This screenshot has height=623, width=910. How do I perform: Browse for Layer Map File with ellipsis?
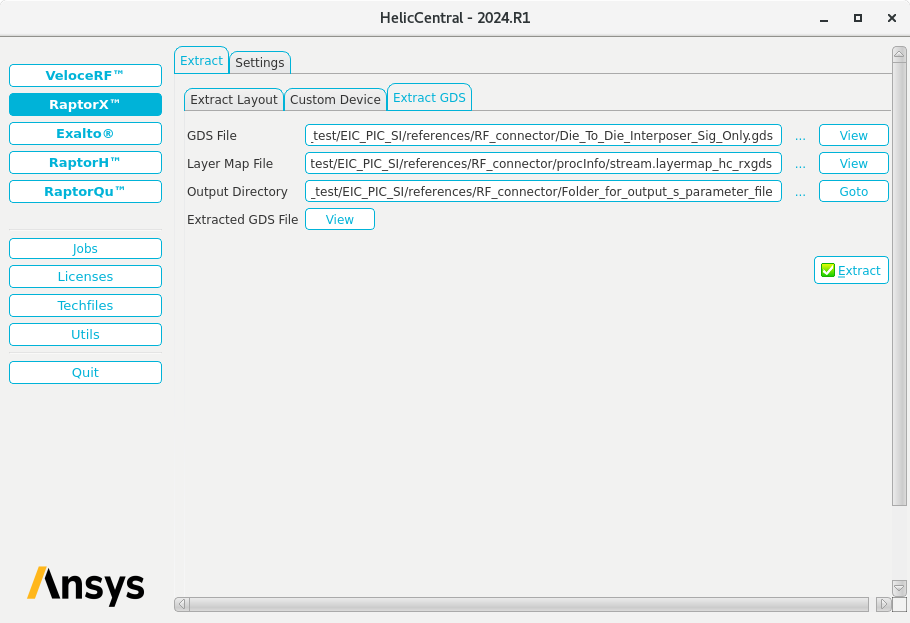pyautogui.click(x=800, y=164)
